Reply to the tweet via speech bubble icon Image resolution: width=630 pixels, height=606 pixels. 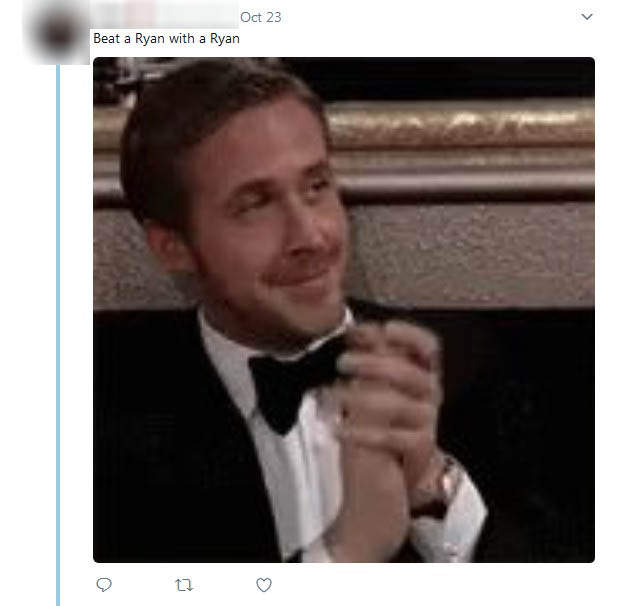point(104,585)
